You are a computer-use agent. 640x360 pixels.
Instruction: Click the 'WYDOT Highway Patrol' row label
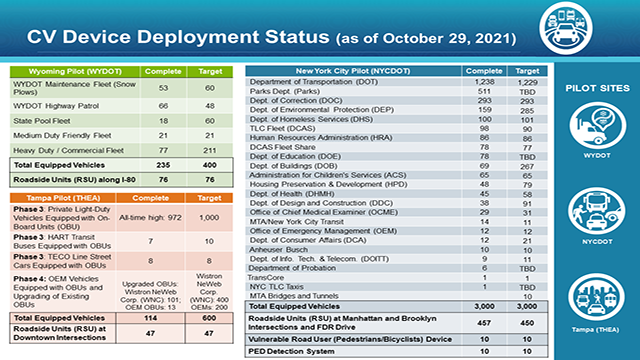56,106
